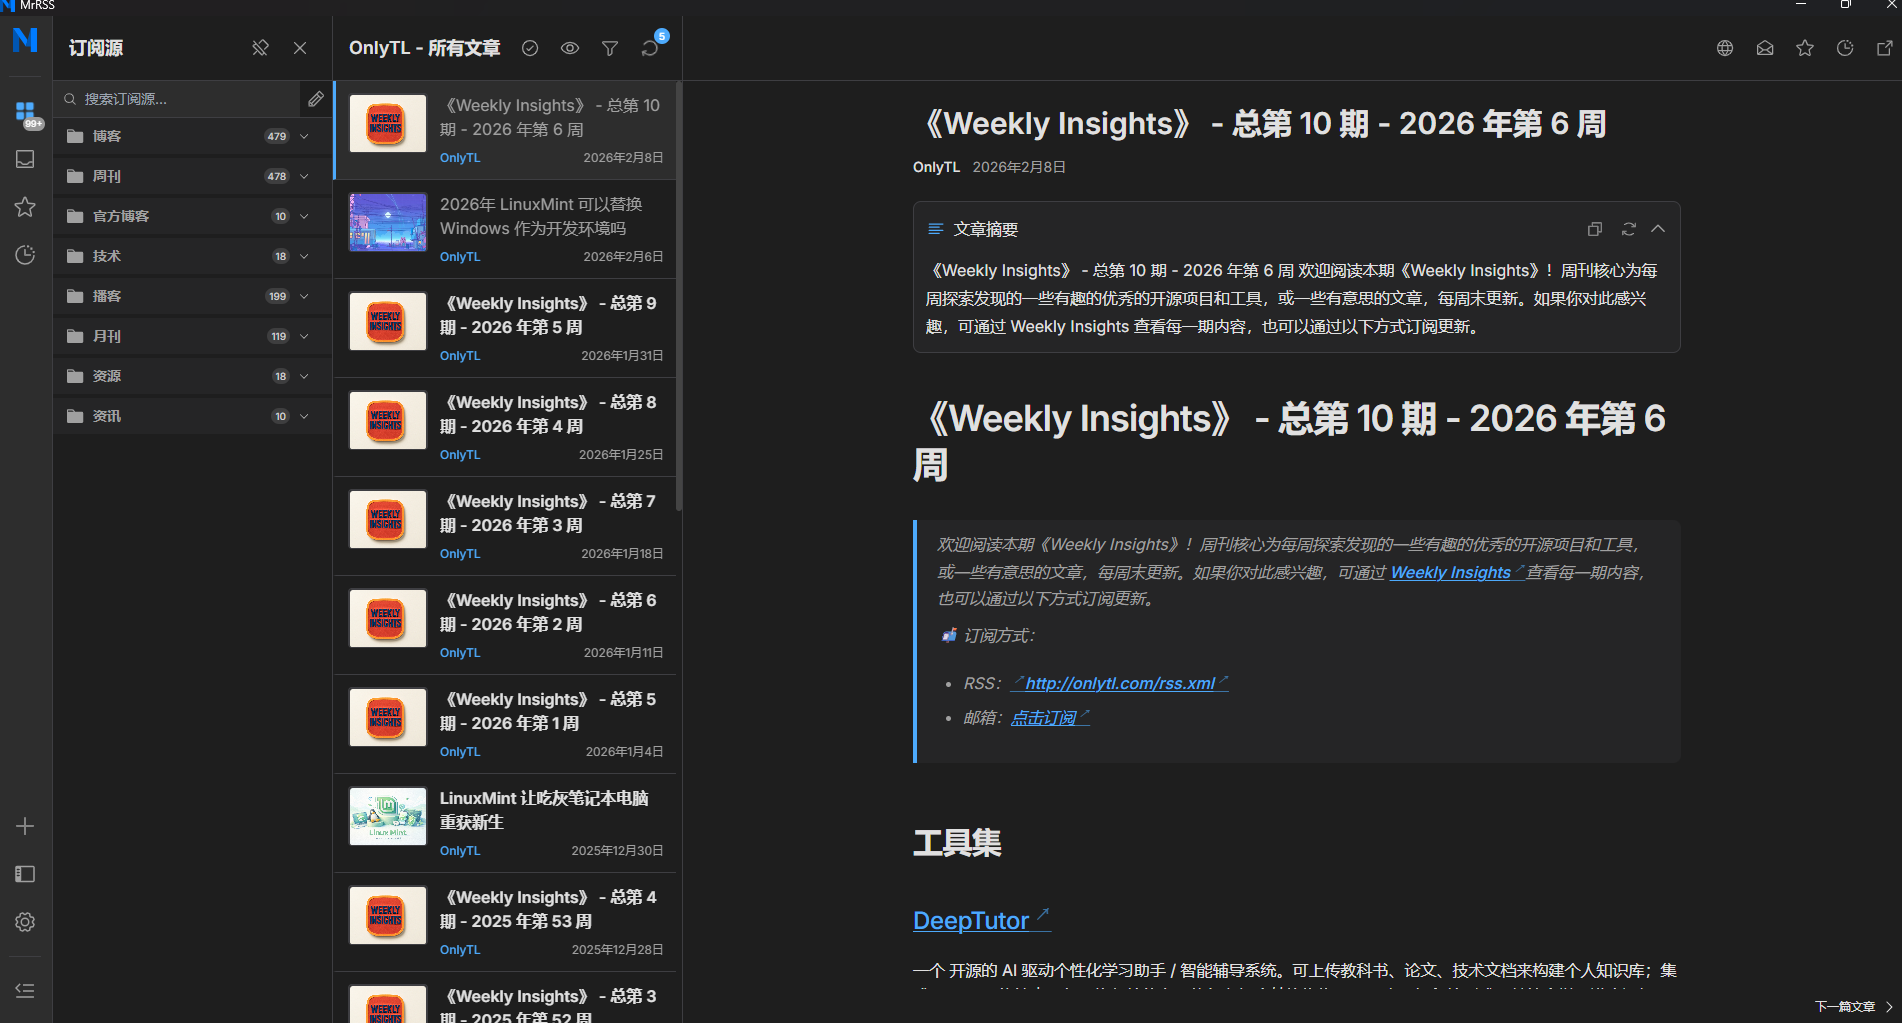
Task: Expand the 播客 folder chevron
Action: [304, 296]
